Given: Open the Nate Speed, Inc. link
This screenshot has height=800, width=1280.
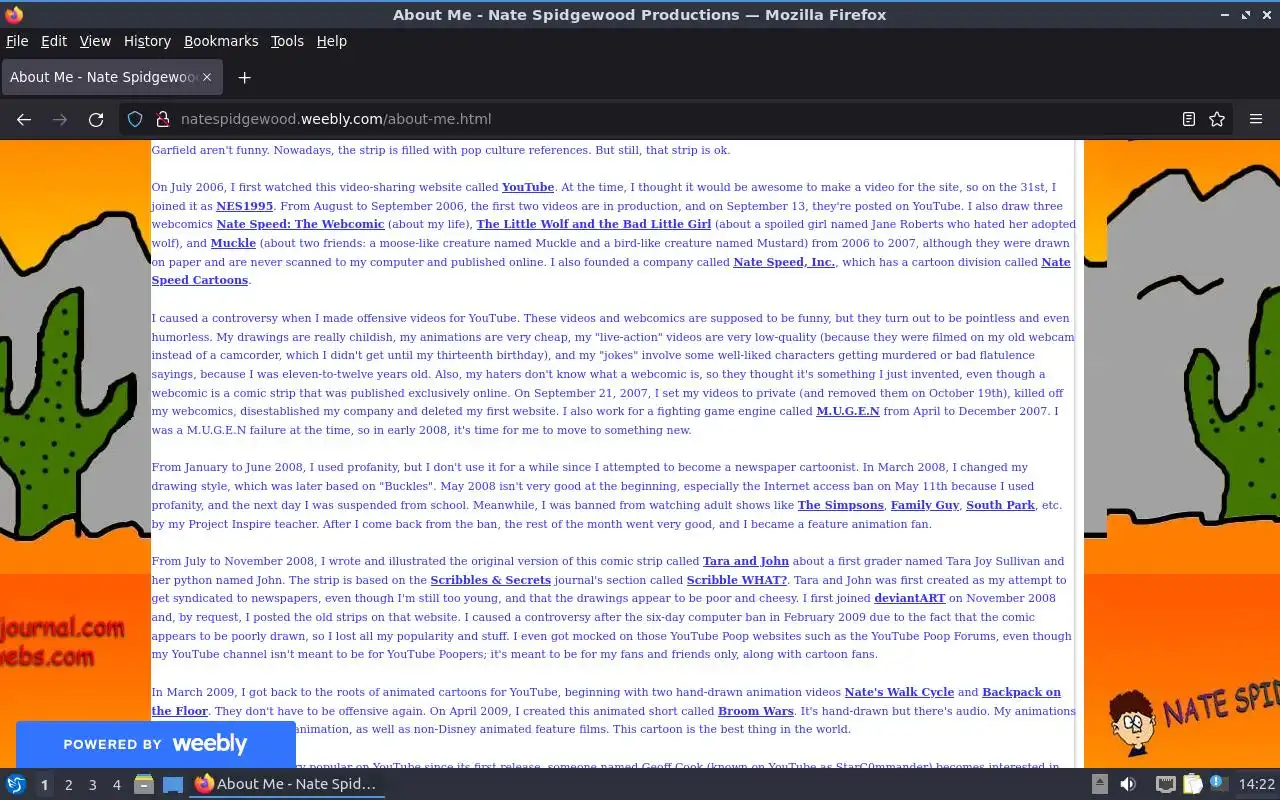Looking at the screenshot, I should tap(784, 262).
